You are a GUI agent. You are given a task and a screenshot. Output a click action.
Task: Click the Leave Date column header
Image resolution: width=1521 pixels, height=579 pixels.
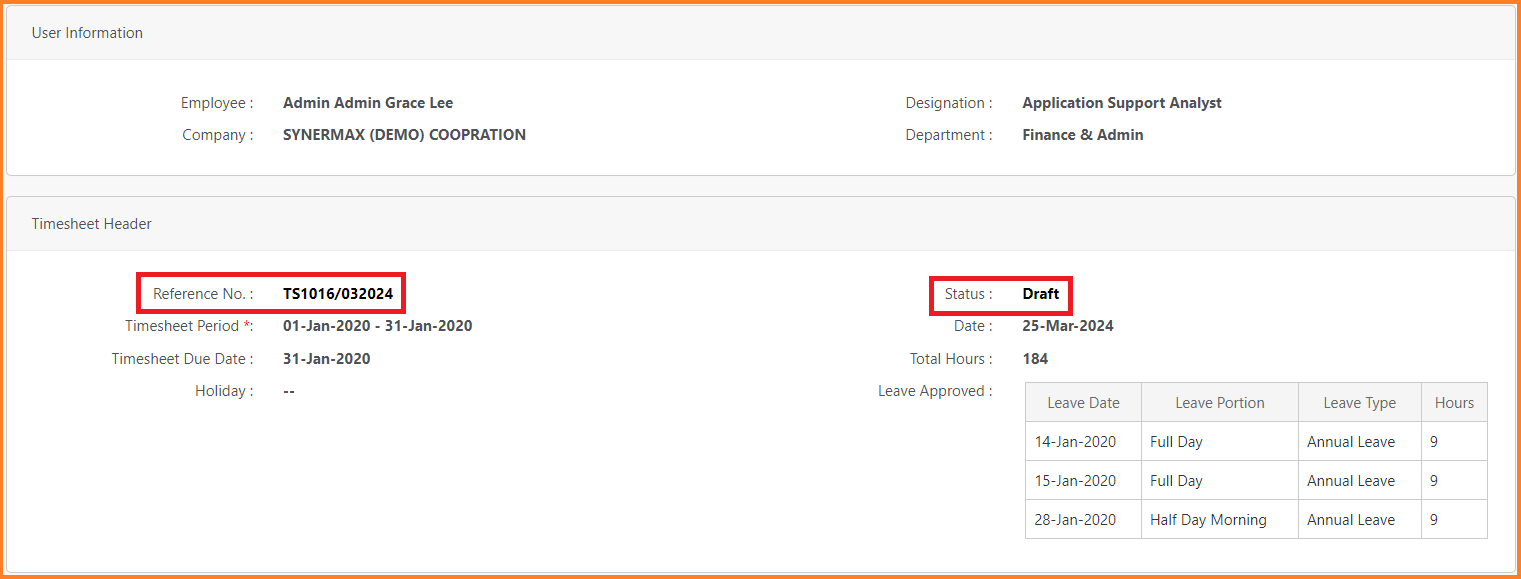point(1084,403)
